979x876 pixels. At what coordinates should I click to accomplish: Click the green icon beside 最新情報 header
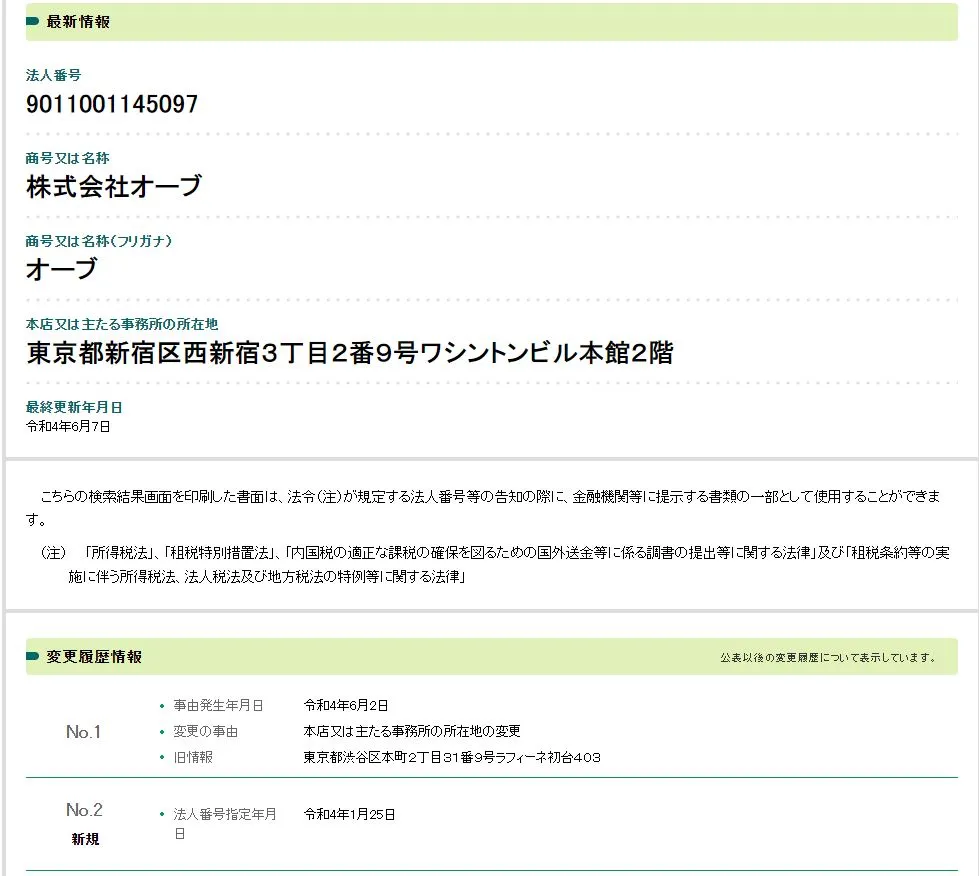coord(33,22)
